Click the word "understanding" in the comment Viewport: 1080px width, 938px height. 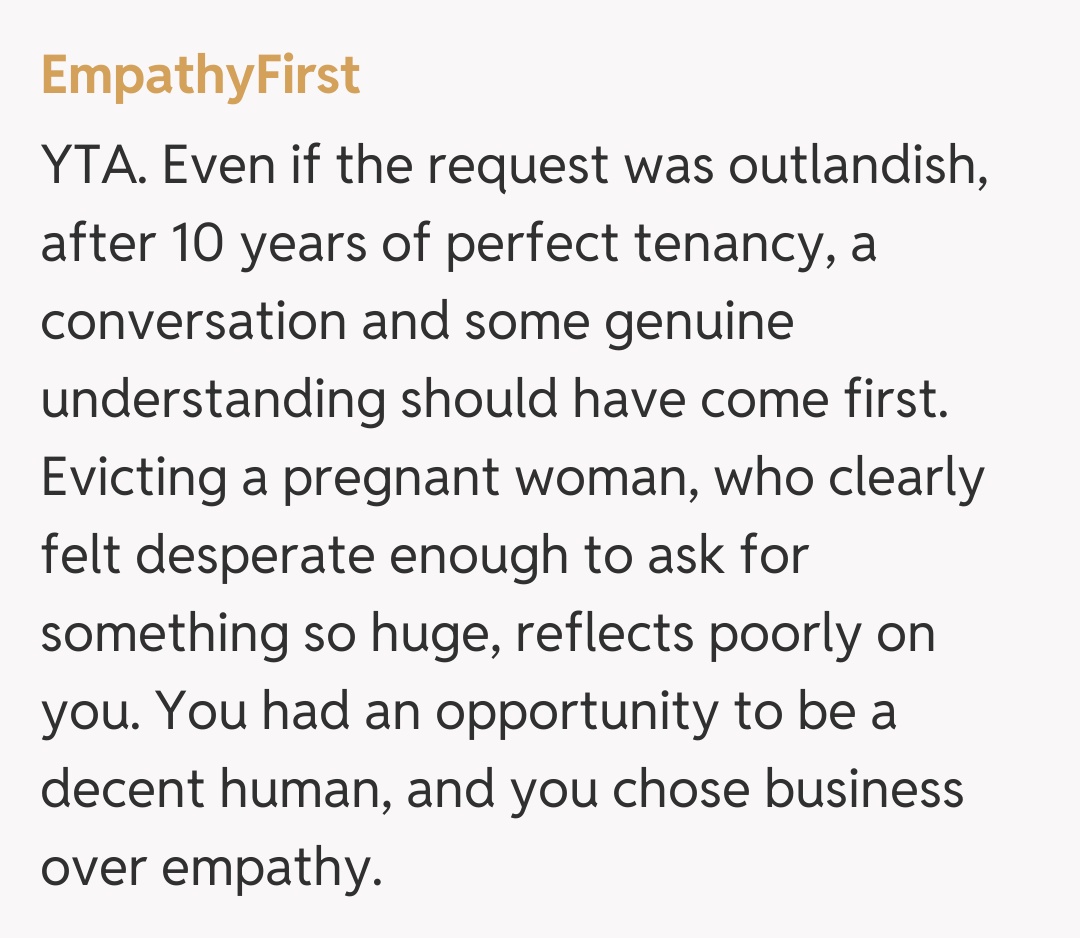point(213,400)
